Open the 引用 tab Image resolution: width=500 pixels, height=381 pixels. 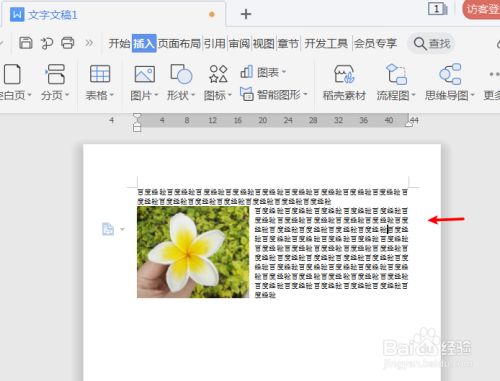pos(215,43)
